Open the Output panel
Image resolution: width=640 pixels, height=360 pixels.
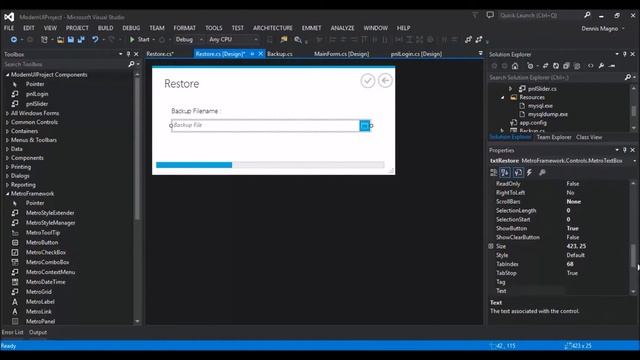tap(38, 332)
